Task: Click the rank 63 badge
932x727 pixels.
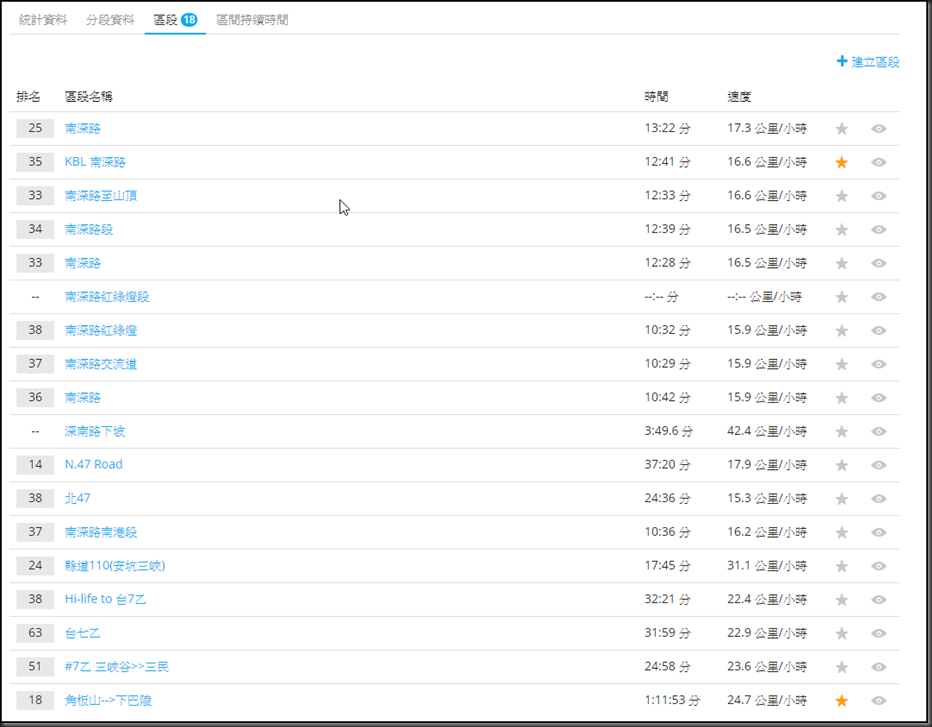Action: [x=35, y=633]
